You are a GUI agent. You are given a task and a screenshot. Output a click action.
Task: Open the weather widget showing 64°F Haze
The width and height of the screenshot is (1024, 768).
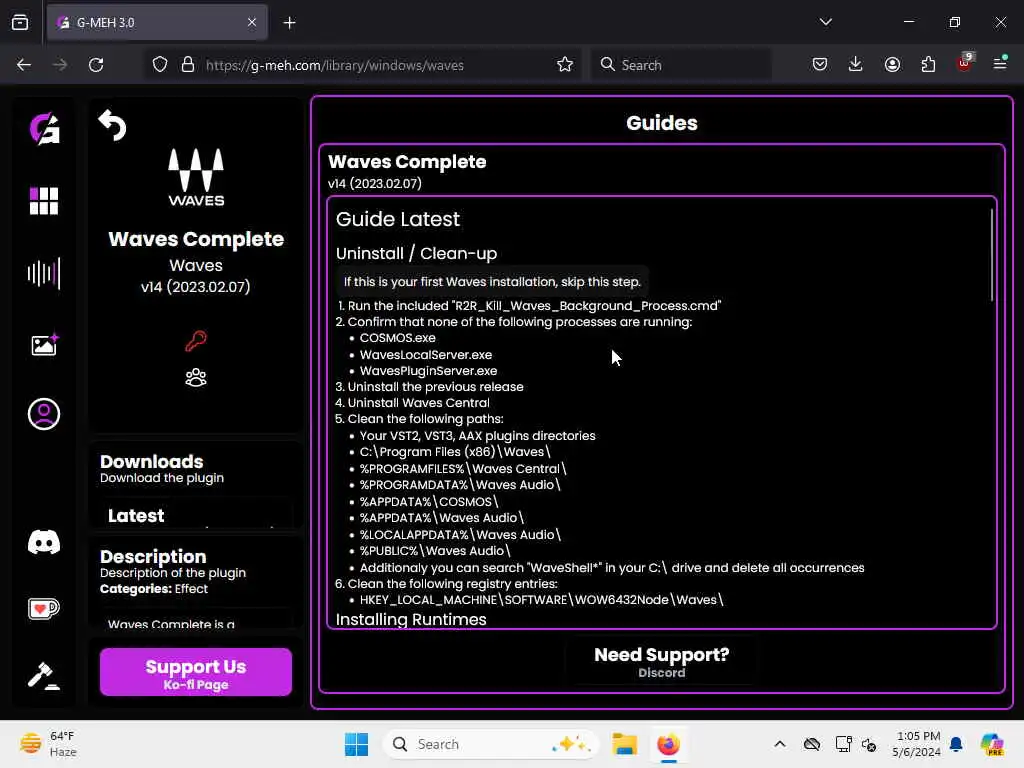[x=48, y=744]
